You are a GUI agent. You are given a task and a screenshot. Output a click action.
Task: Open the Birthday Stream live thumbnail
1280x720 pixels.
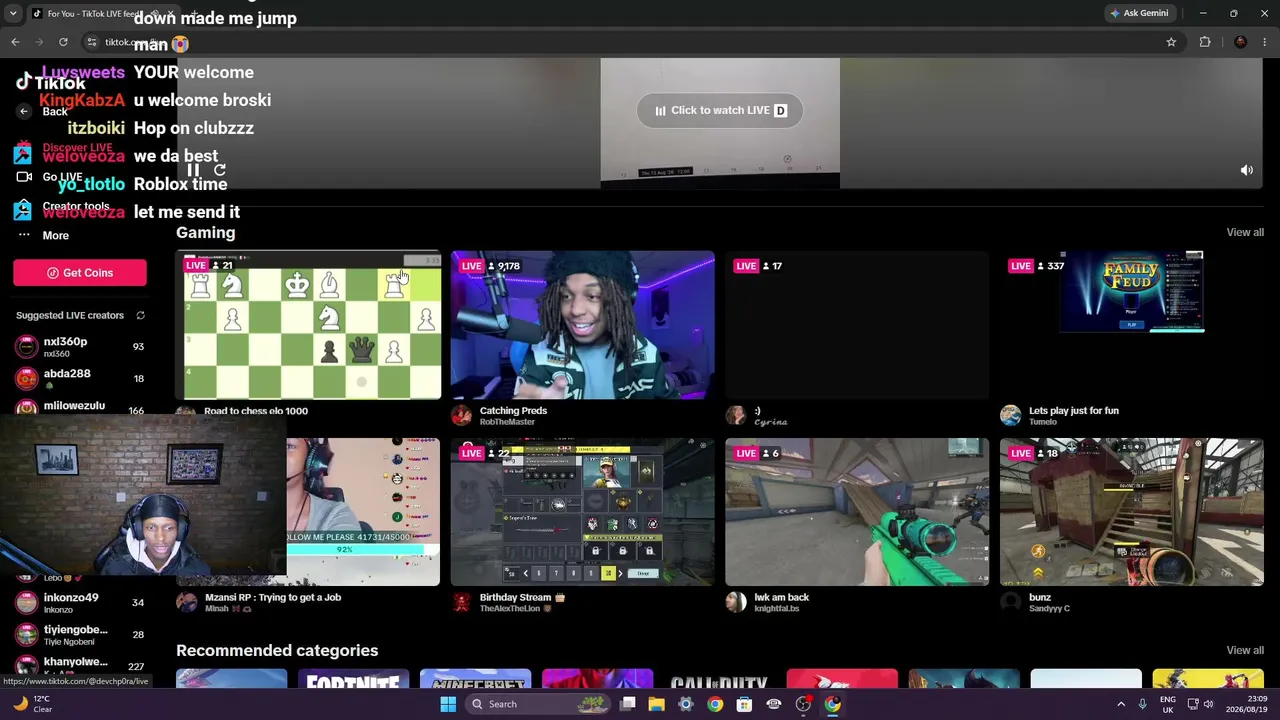[x=583, y=512]
